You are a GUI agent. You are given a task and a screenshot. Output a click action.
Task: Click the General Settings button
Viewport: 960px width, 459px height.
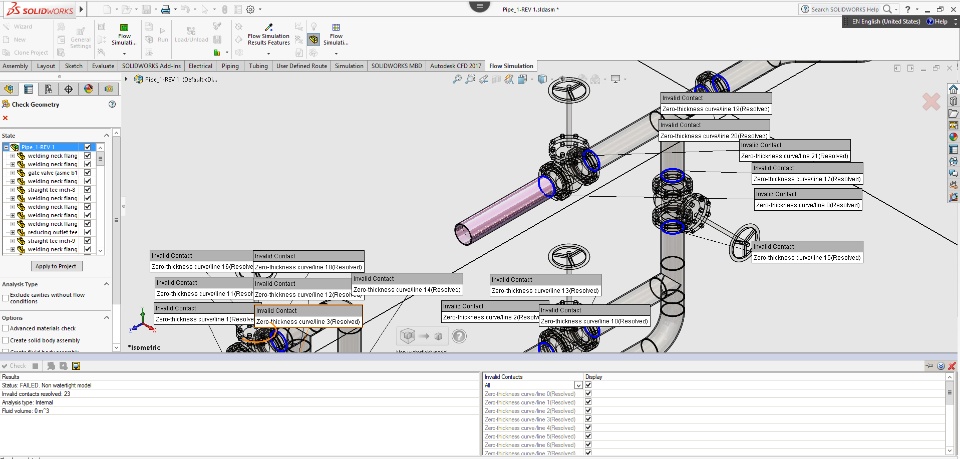click(x=80, y=37)
